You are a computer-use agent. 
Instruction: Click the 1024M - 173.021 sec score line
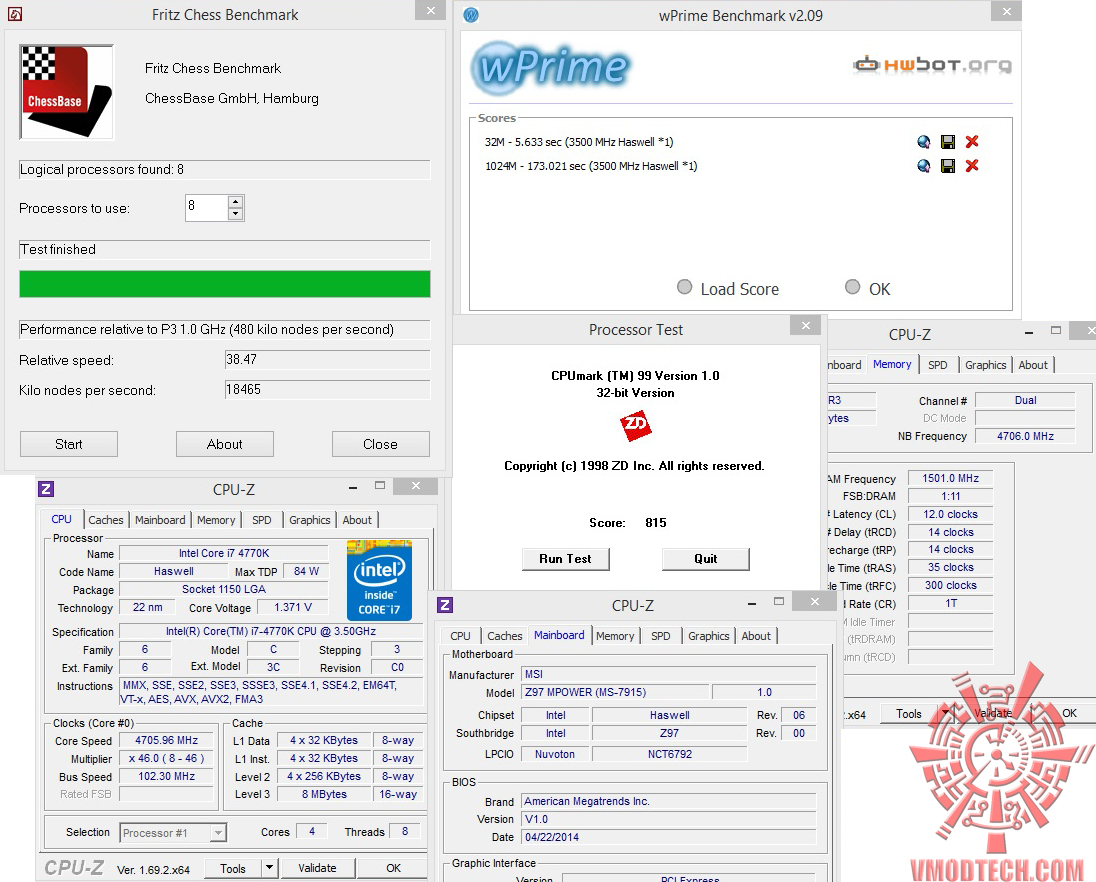coord(591,166)
